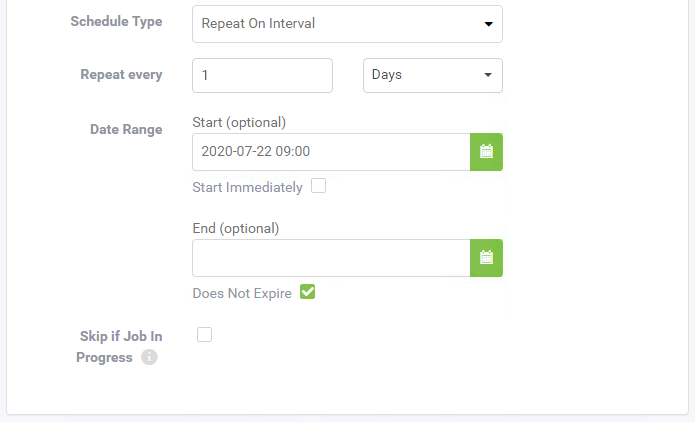695x422 pixels.
Task: Focus the Start date field showing 2020-07-22 09:00
Action: [331, 152]
